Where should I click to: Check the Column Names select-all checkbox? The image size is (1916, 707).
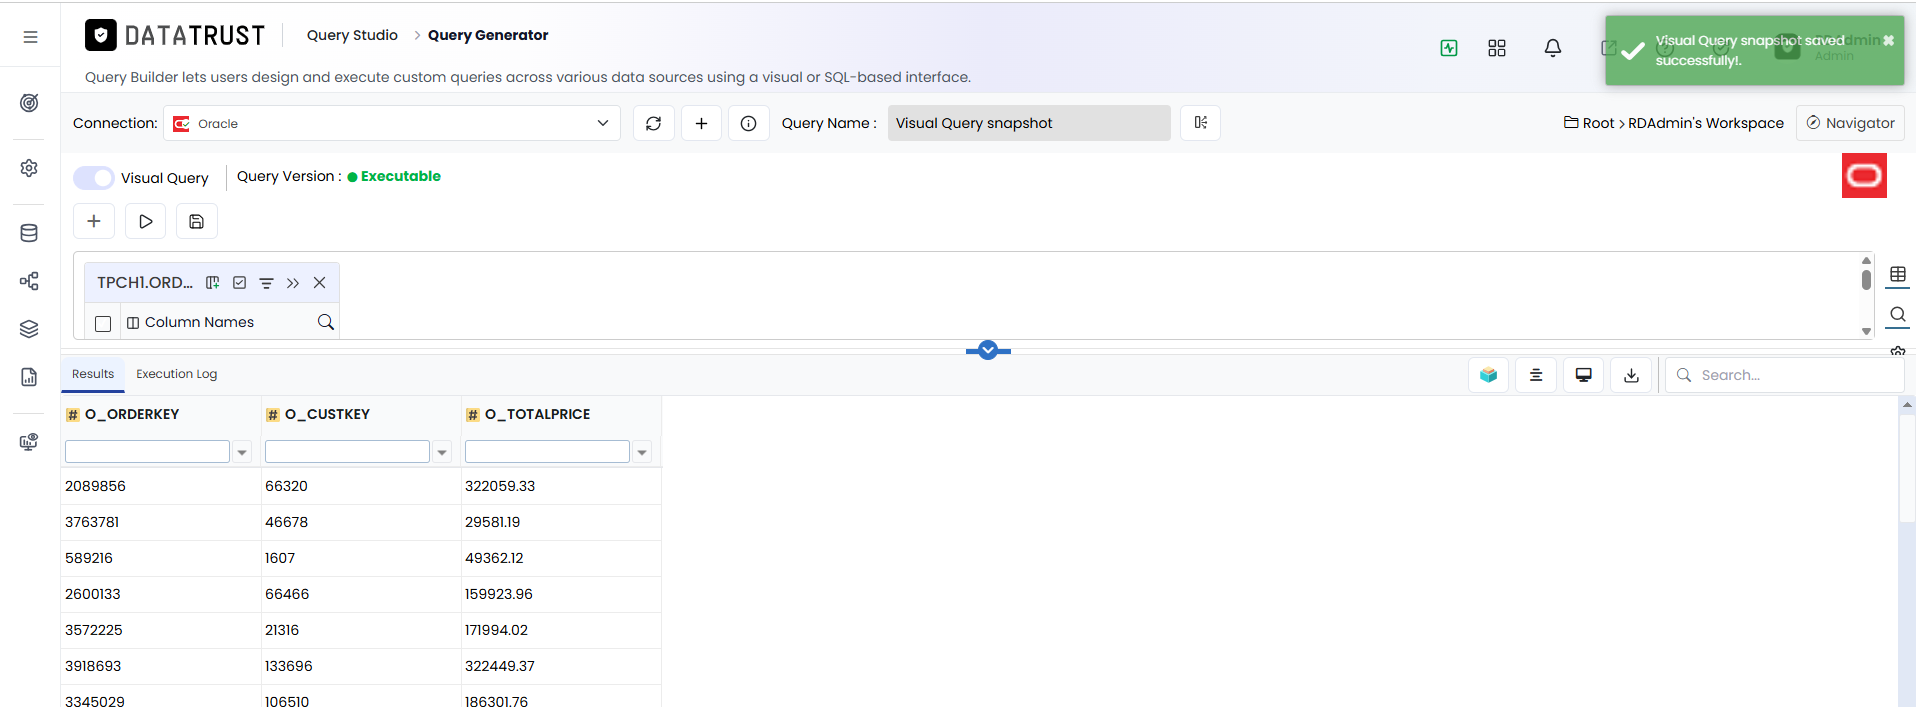coord(103,323)
